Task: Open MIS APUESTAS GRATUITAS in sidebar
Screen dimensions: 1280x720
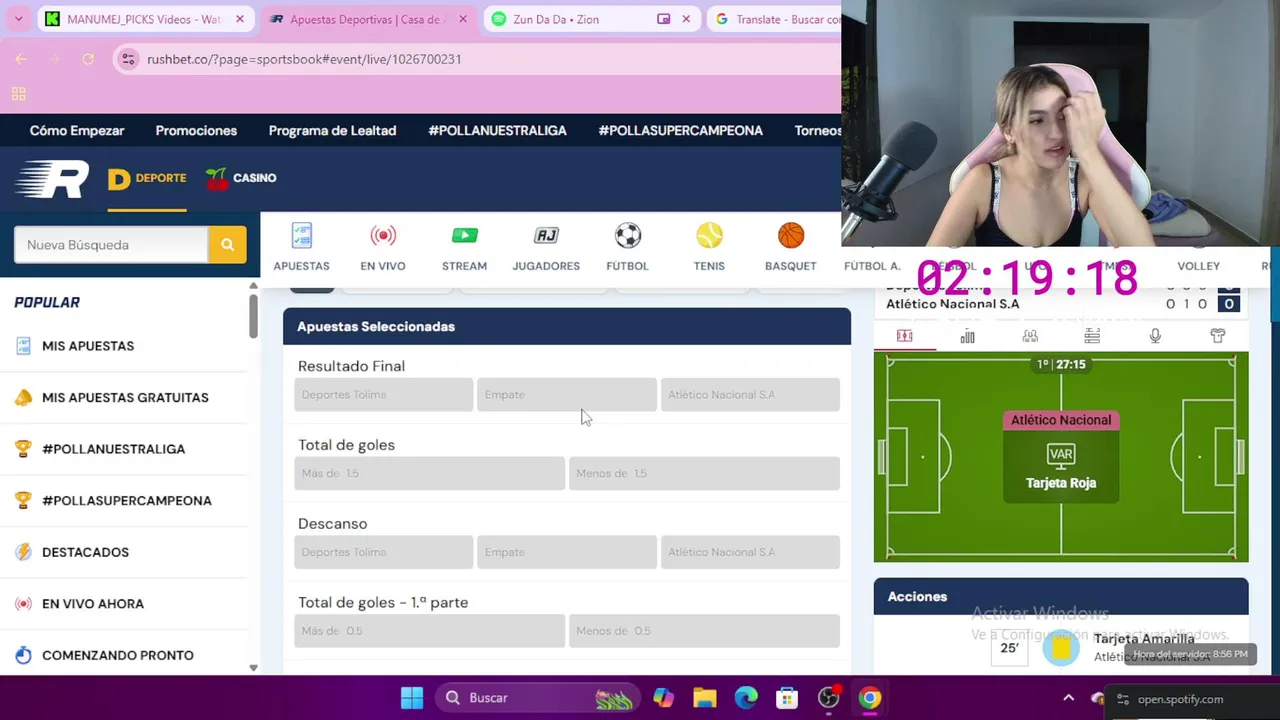Action: pos(125,397)
